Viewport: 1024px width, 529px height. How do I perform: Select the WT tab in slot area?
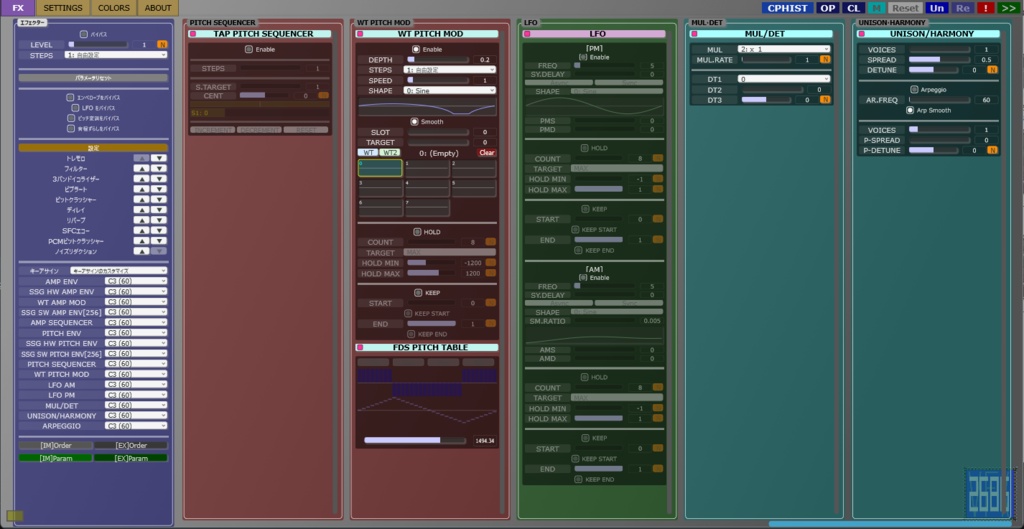click(x=368, y=153)
